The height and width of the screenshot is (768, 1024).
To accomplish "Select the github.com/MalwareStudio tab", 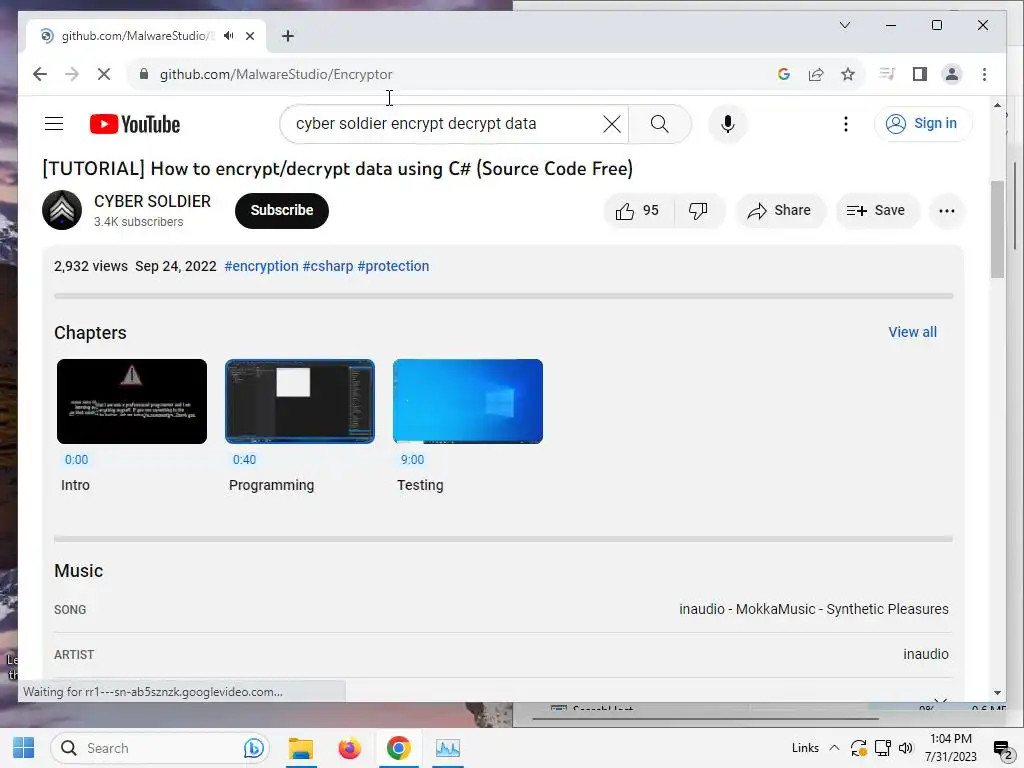I will 136,36.
